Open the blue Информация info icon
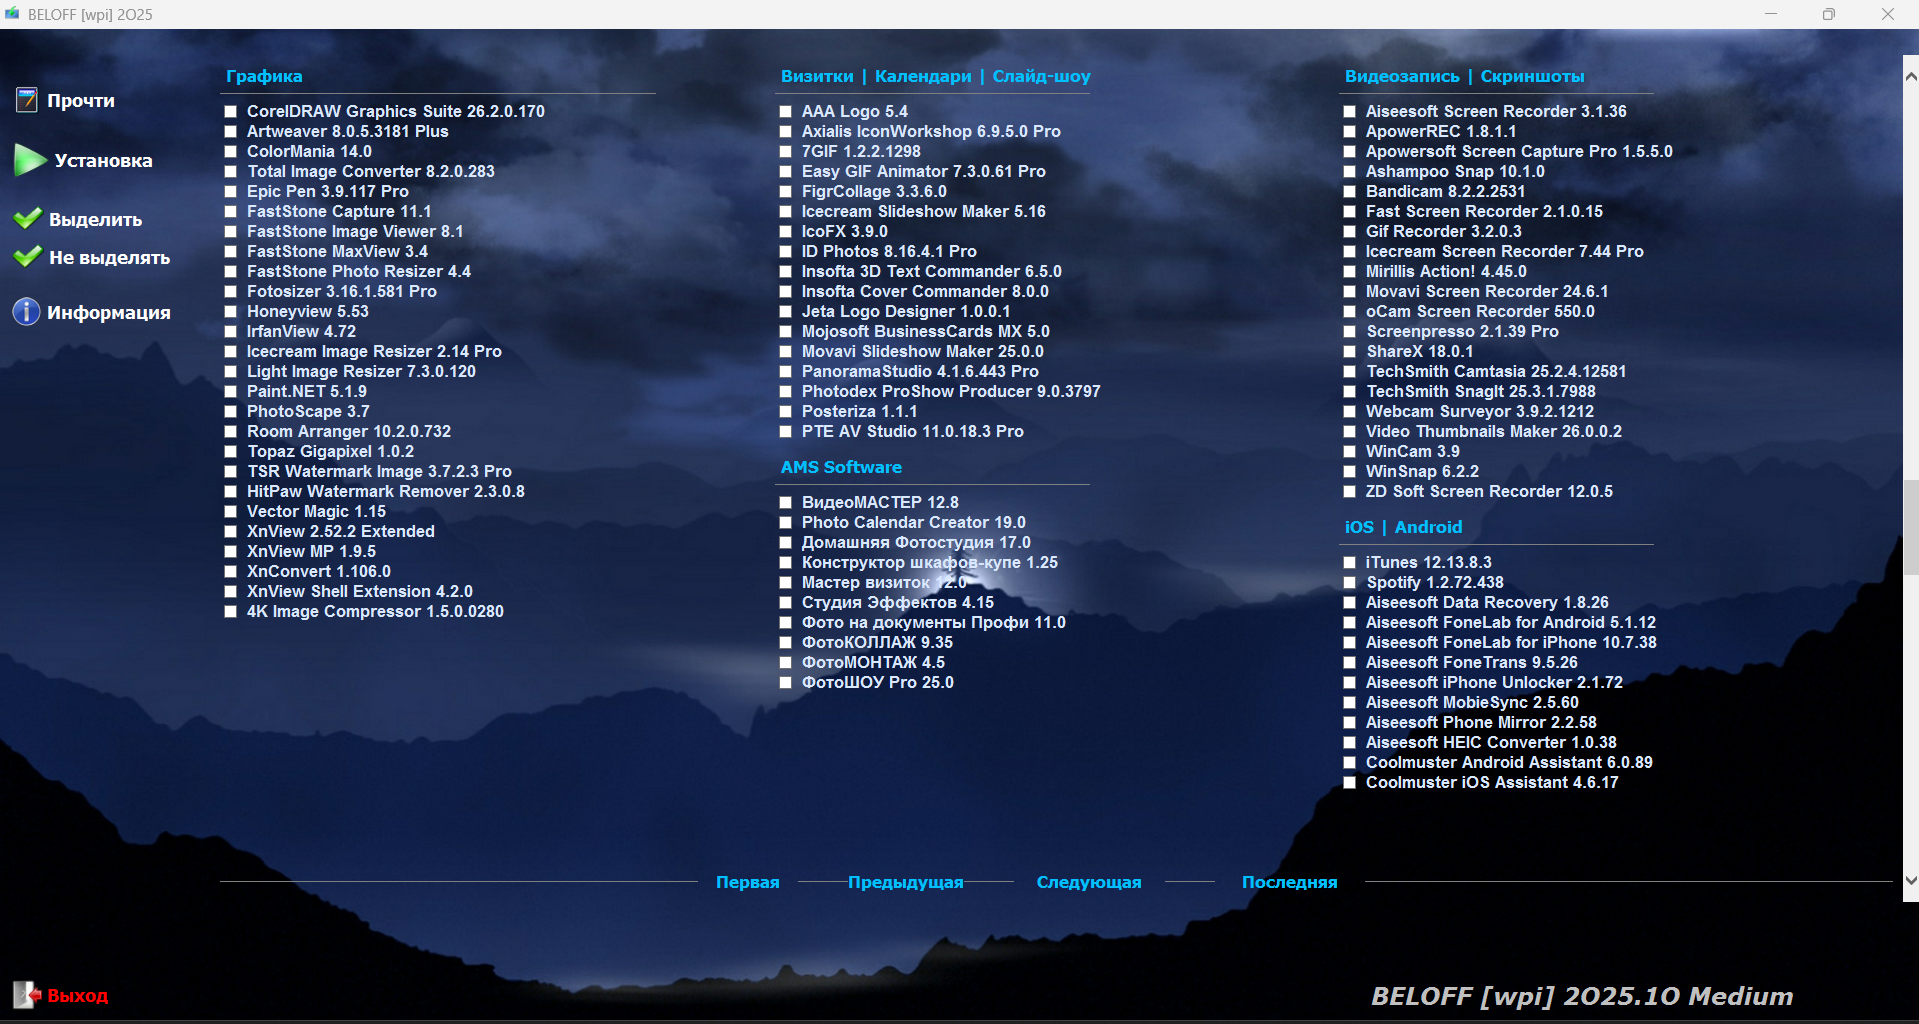The width and height of the screenshot is (1919, 1024). point(26,312)
